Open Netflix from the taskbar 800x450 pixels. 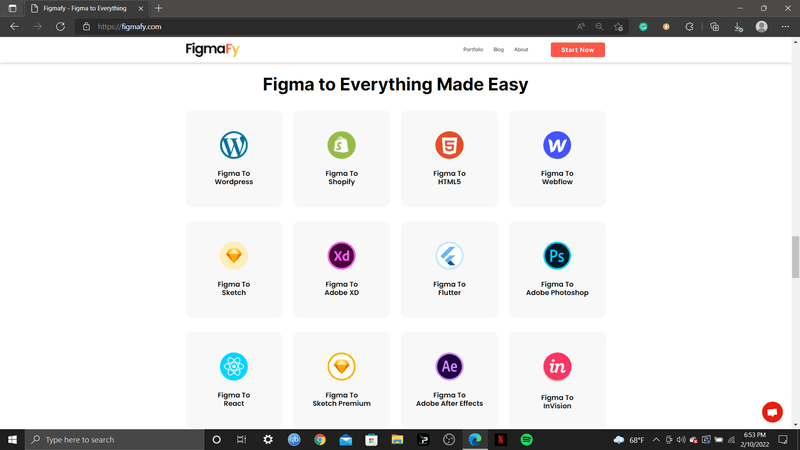tap(501, 439)
